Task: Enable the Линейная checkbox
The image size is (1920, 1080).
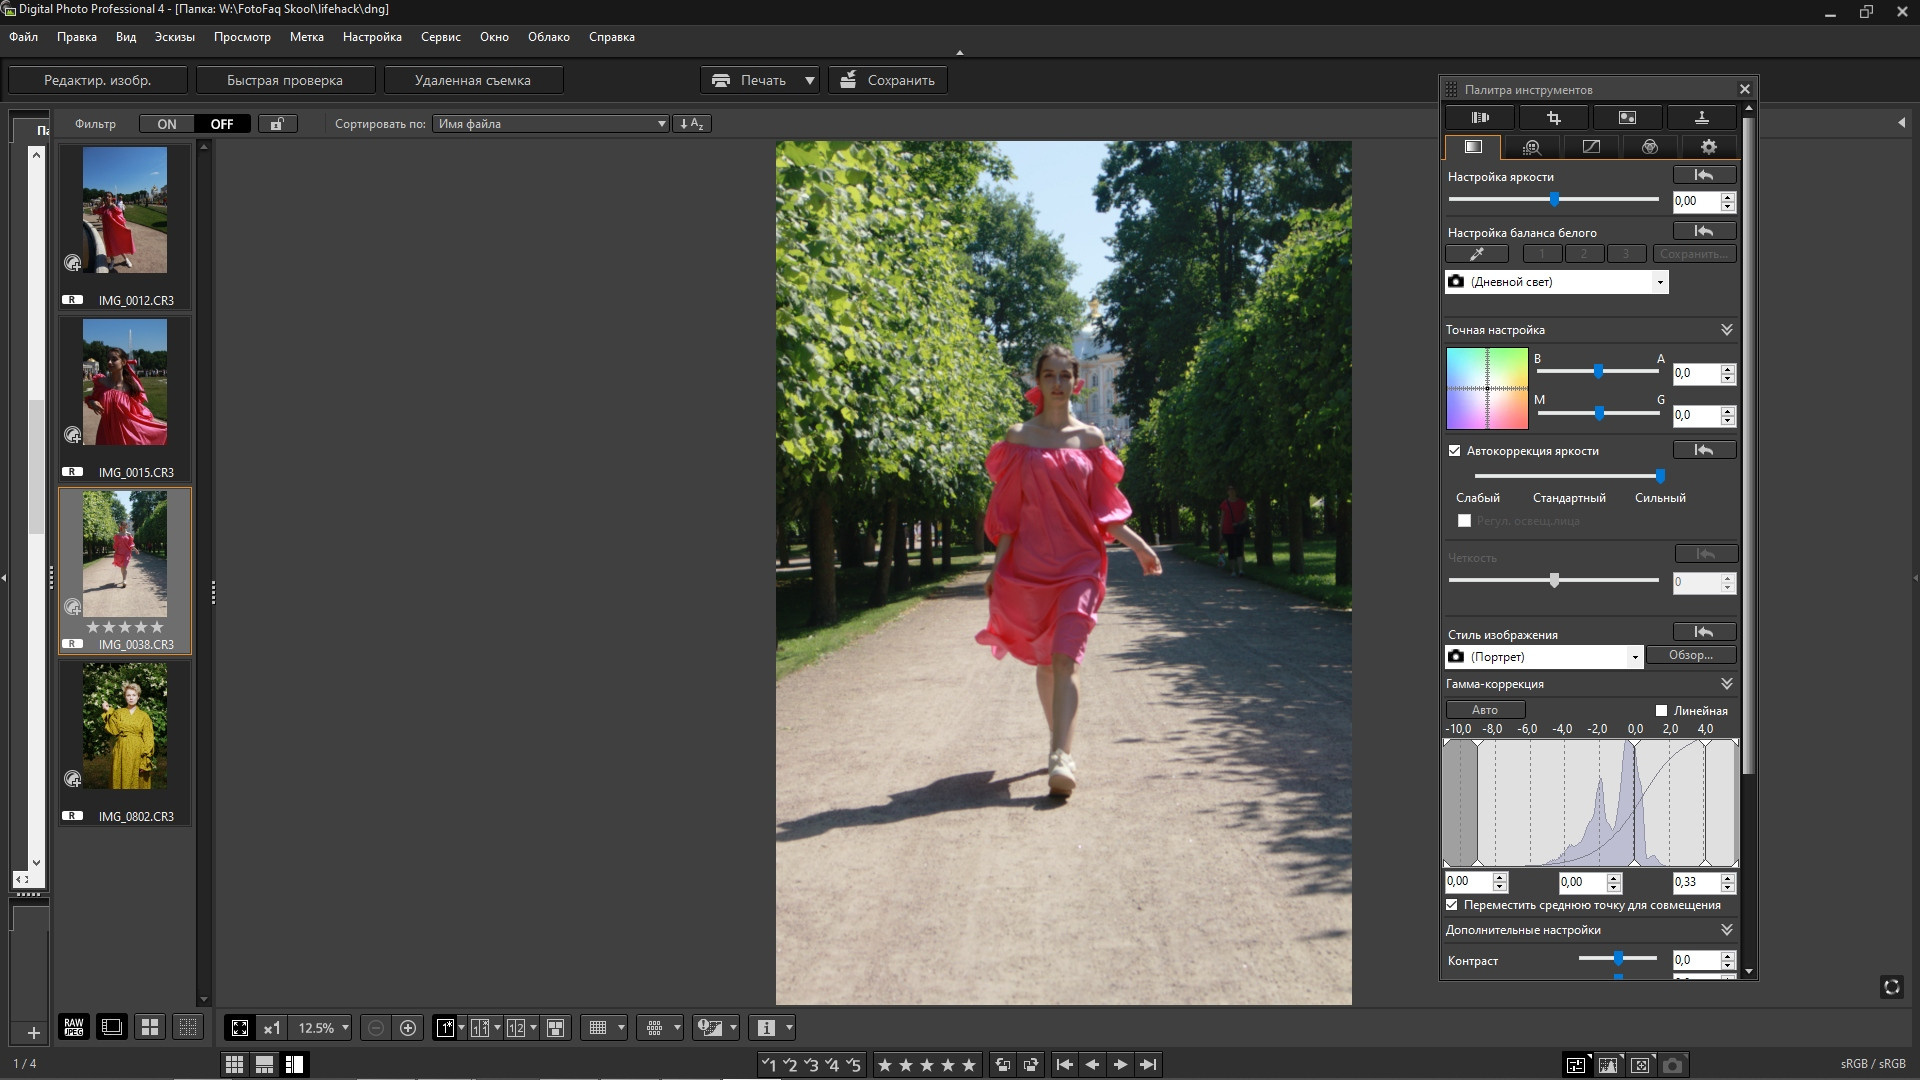Action: pos(1662,711)
